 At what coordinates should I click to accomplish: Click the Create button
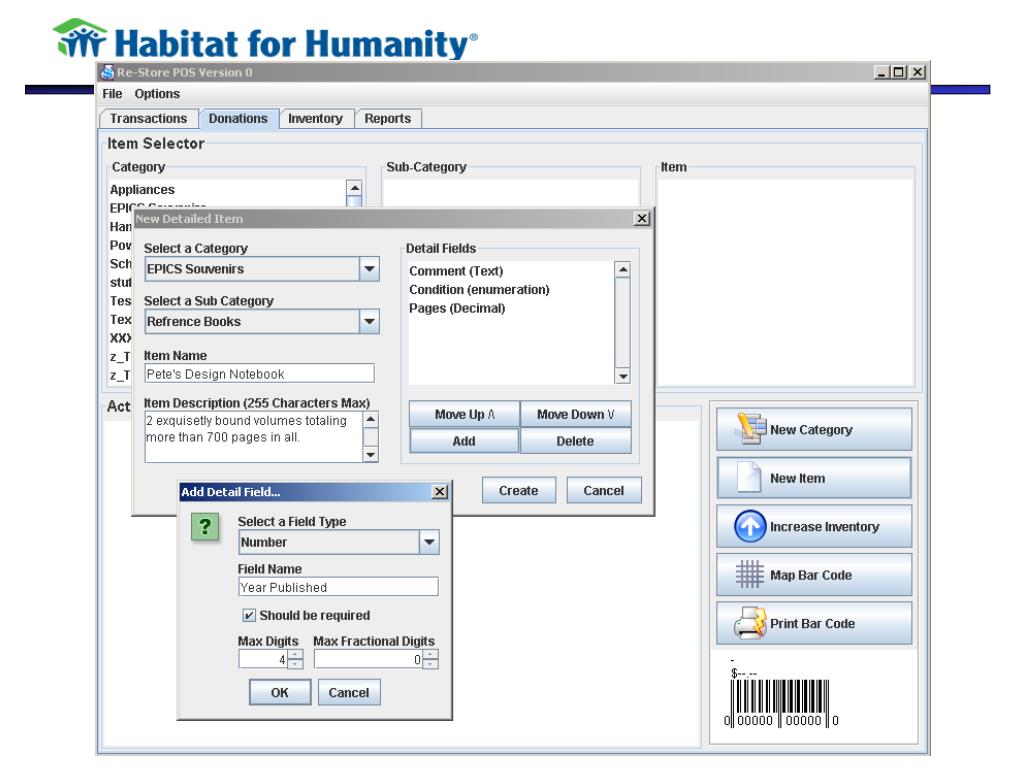(x=519, y=490)
